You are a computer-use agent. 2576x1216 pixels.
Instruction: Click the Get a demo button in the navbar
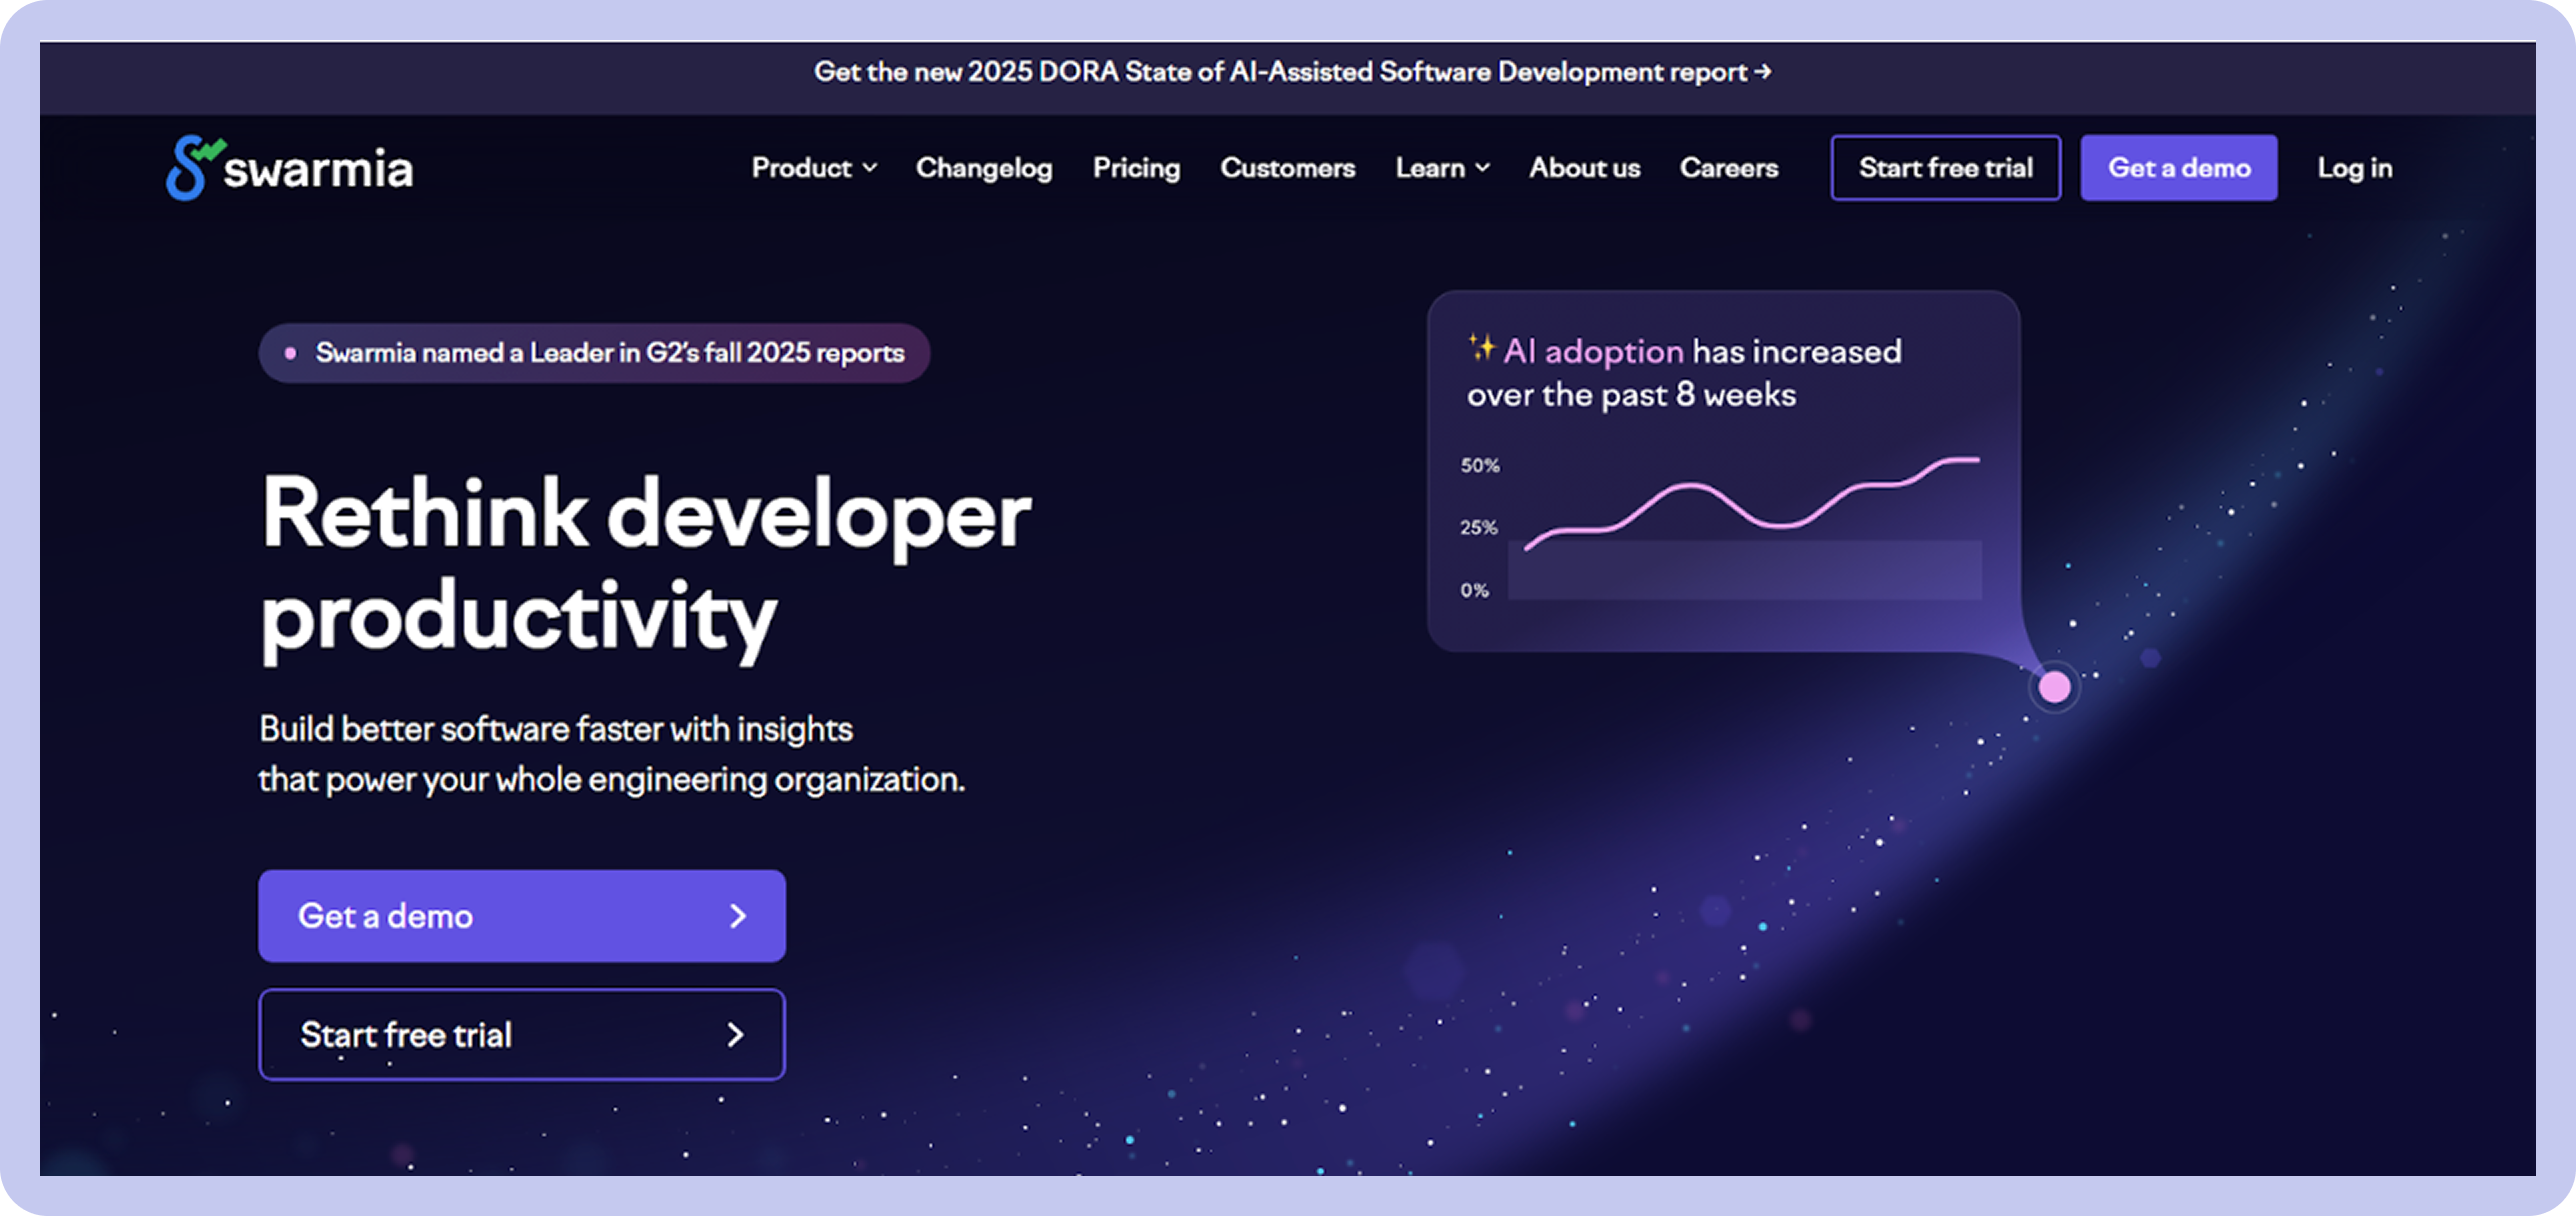click(x=2178, y=168)
